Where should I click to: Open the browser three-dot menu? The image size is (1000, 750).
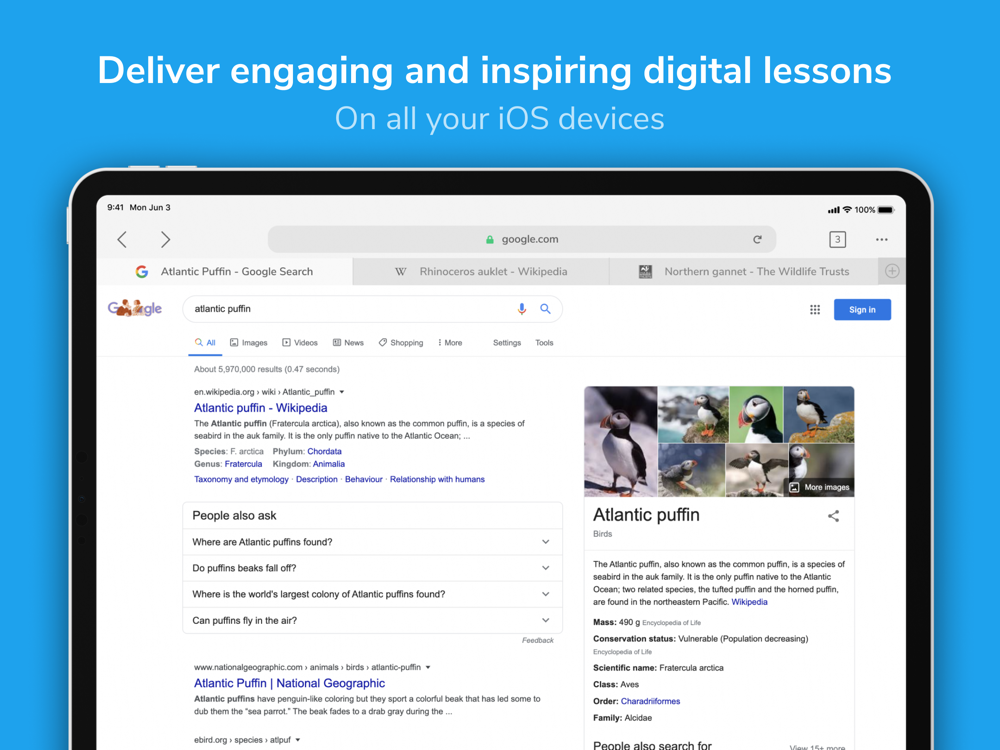[881, 240]
